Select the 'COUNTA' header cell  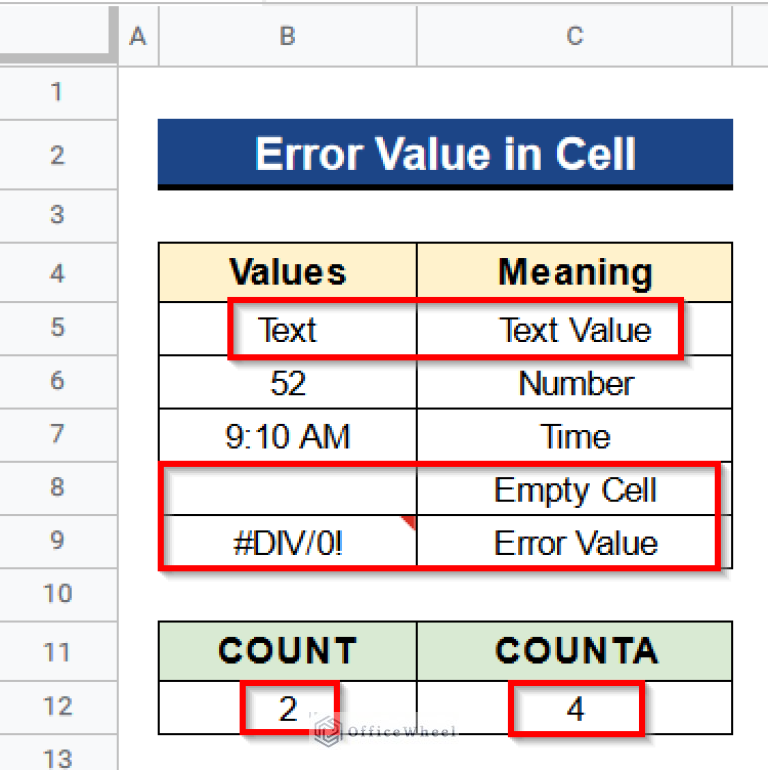pyautogui.click(x=575, y=651)
